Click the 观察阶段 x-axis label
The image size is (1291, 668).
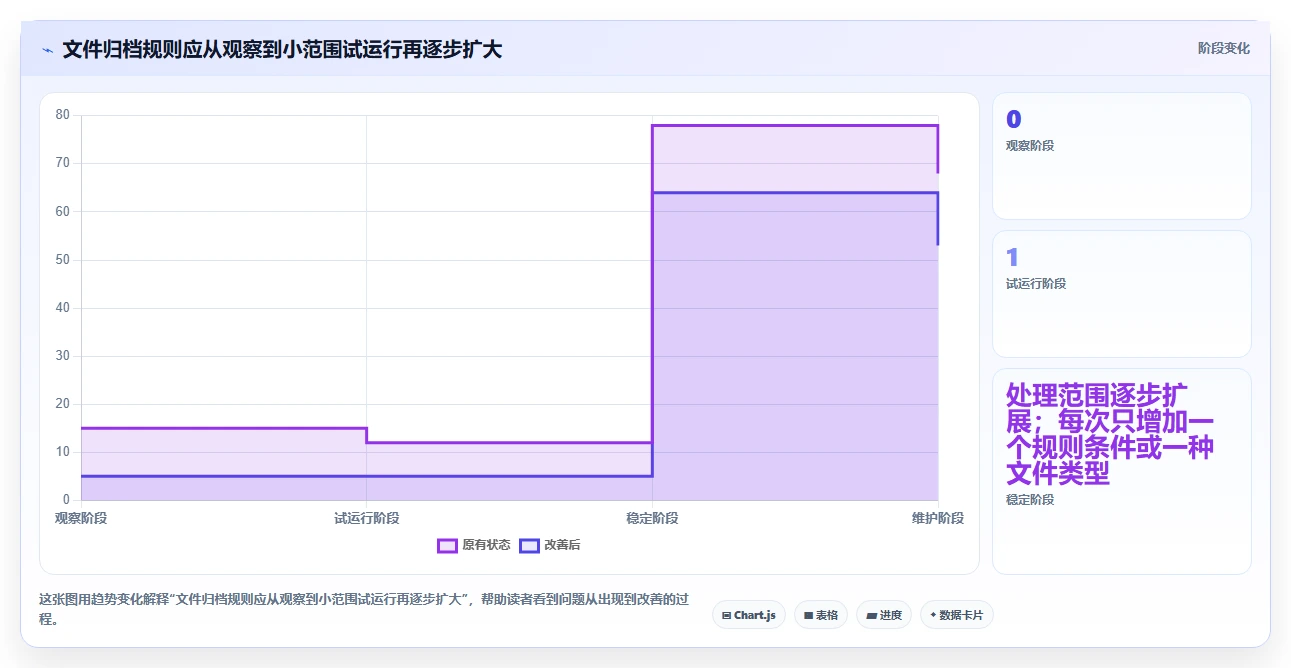click(x=81, y=518)
